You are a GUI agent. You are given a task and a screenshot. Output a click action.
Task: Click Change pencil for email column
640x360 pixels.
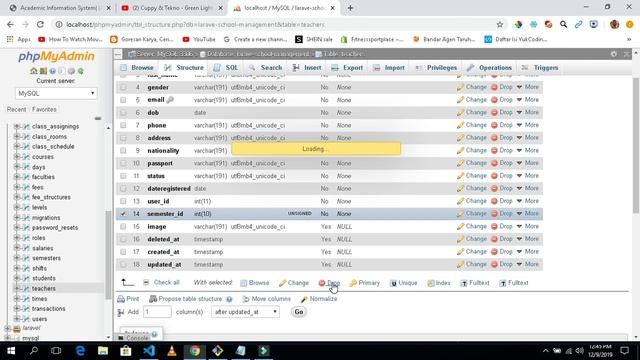460,100
